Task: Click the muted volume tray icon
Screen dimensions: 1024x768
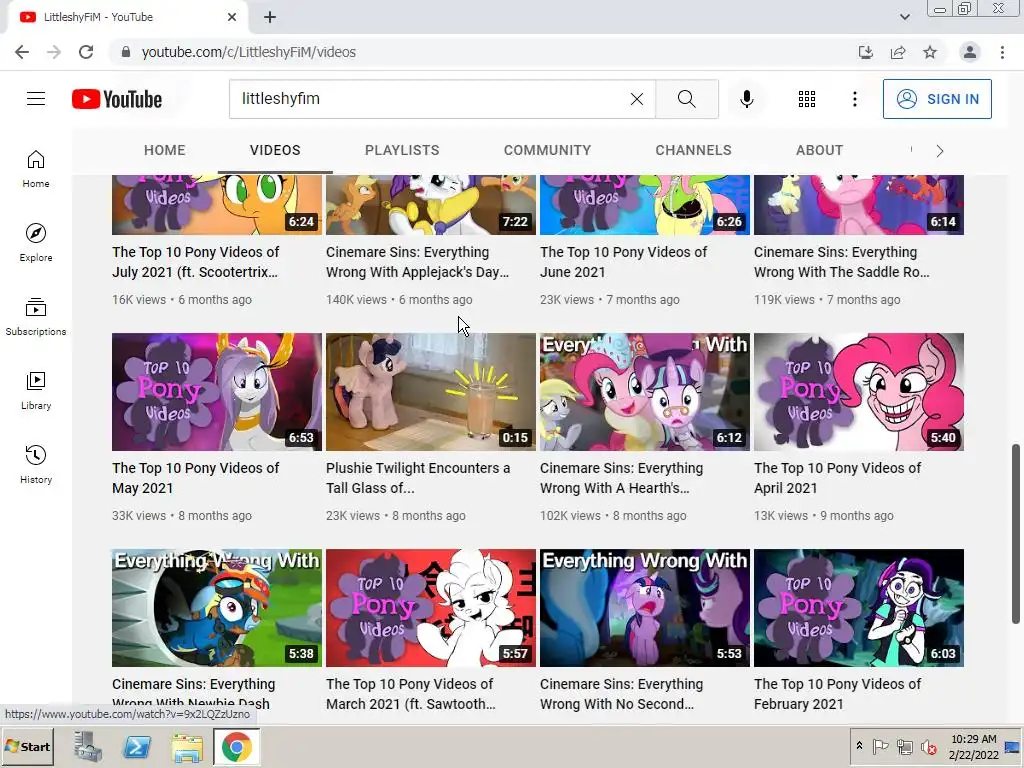Action: tap(928, 746)
